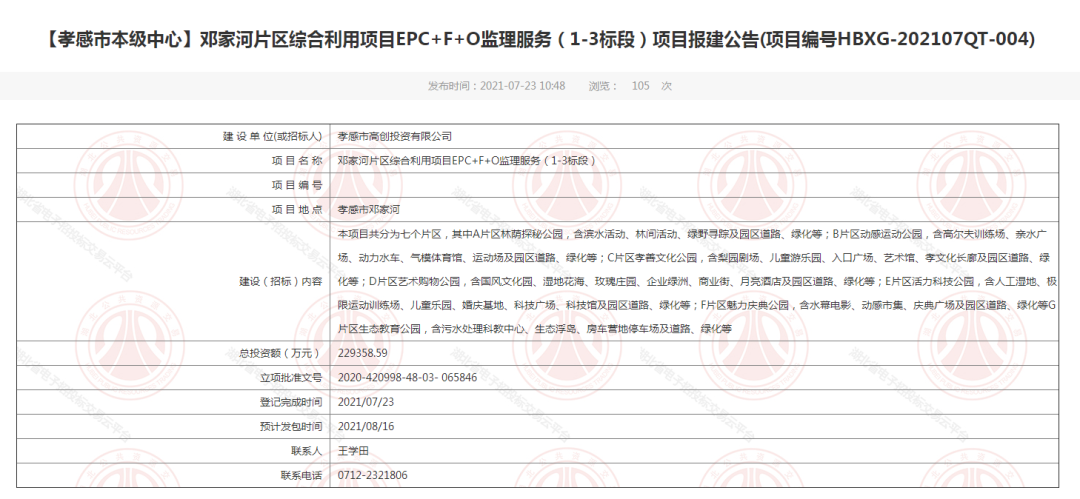Click the publish time 2021-07-23 10:48
1080x499 pixels.
click(x=496, y=86)
